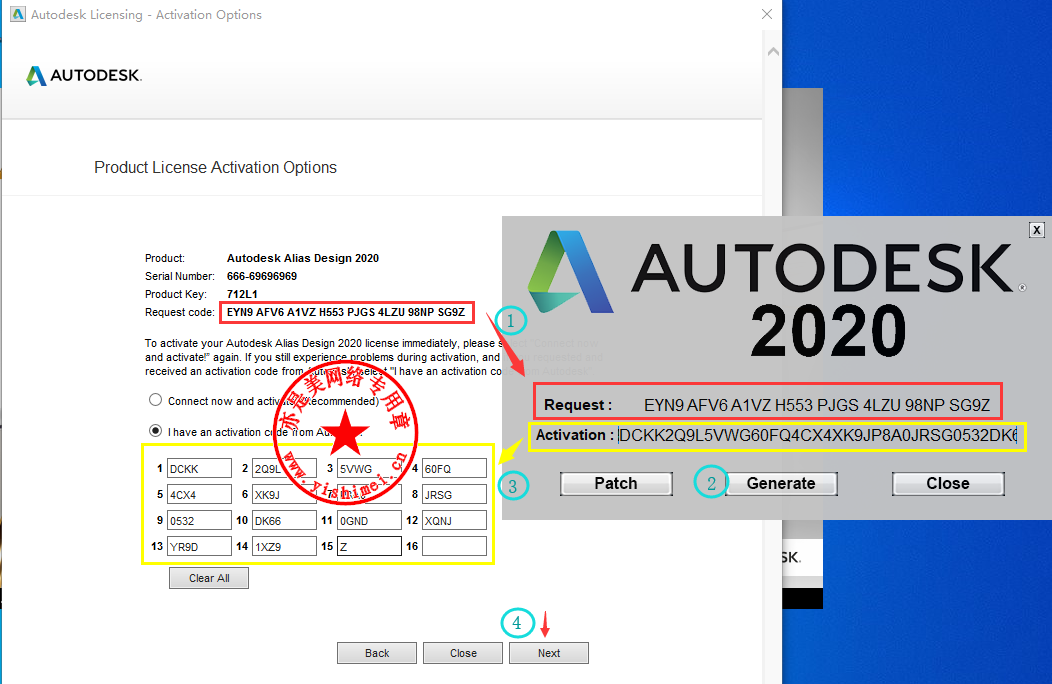1052x684 pixels.
Task: Click activation field 10 containing DK66
Action: [284, 520]
